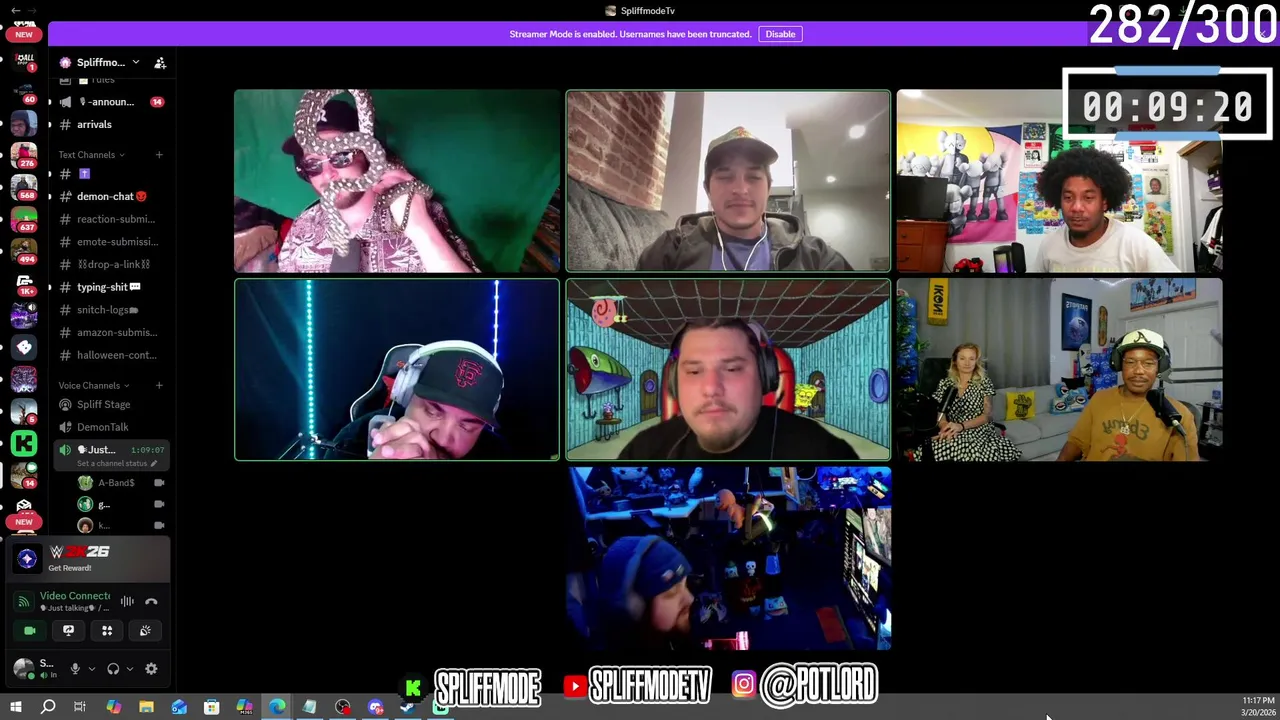Create a new text channel with plus

tap(159, 155)
